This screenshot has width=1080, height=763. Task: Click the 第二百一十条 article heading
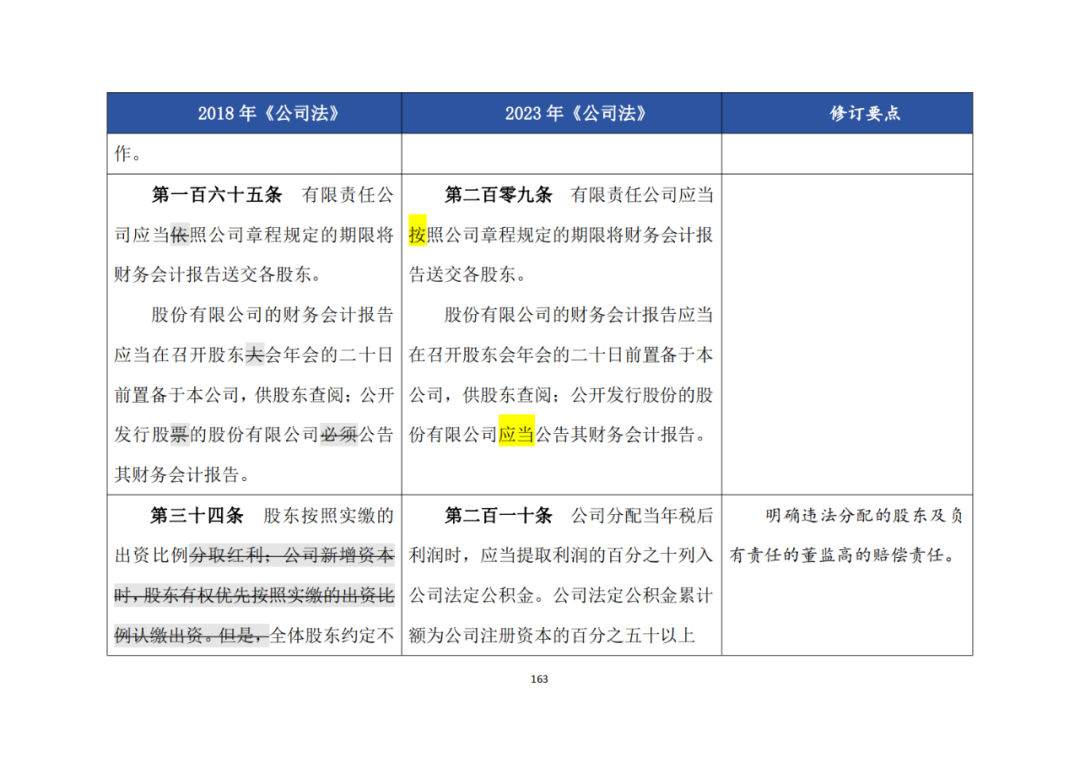[x=498, y=515]
